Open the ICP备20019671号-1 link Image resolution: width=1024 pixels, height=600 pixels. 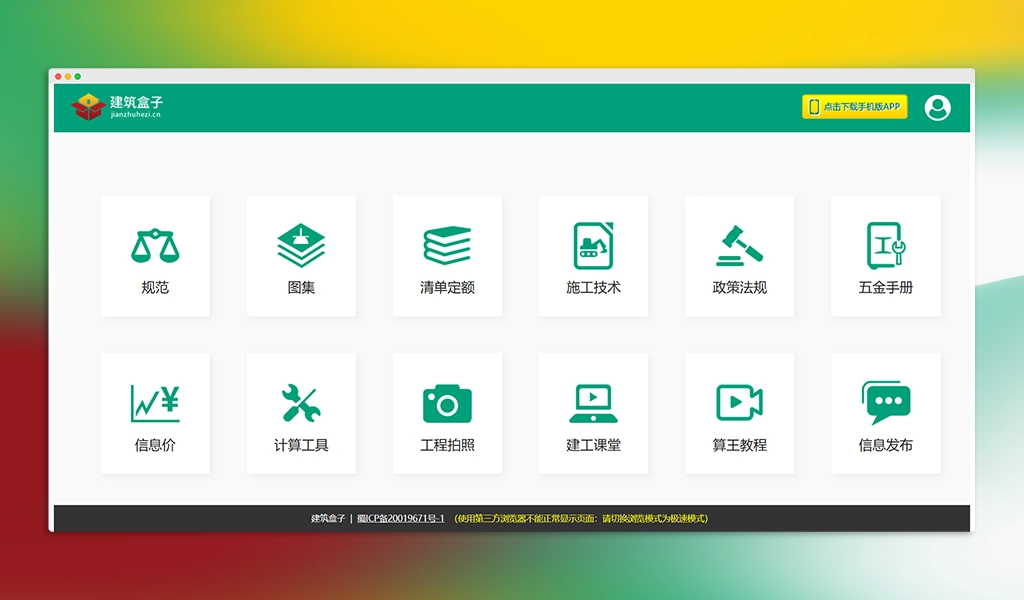point(400,518)
